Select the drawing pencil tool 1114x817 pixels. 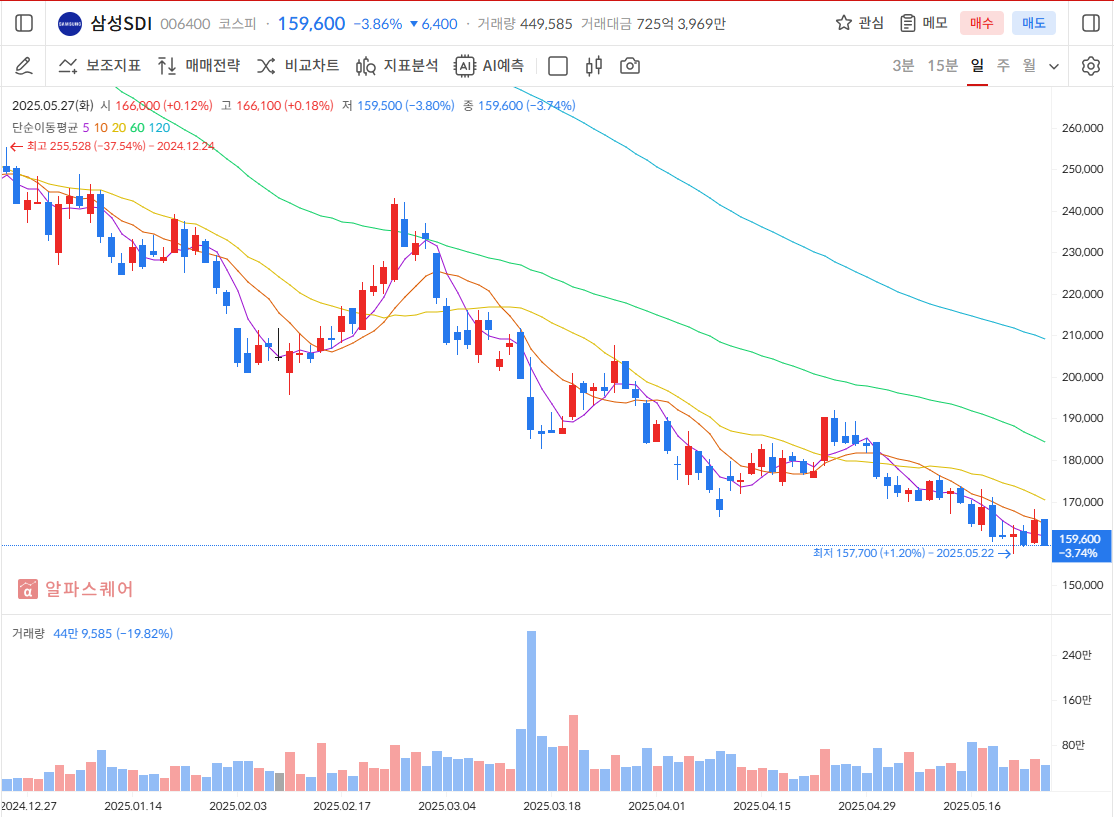point(23,66)
